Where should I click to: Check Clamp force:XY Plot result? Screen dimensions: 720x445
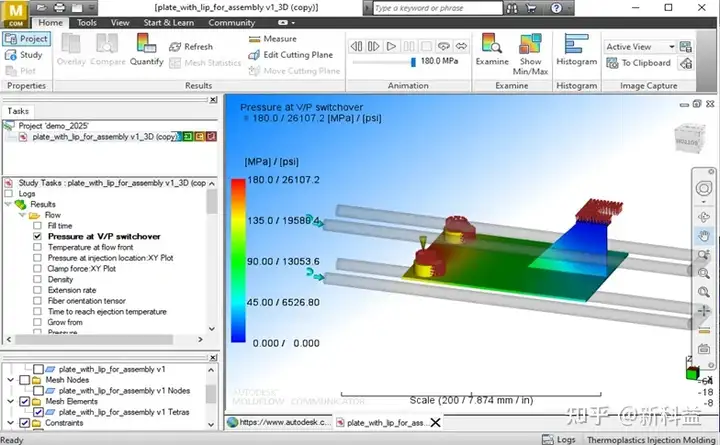click(x=38, y=269)
